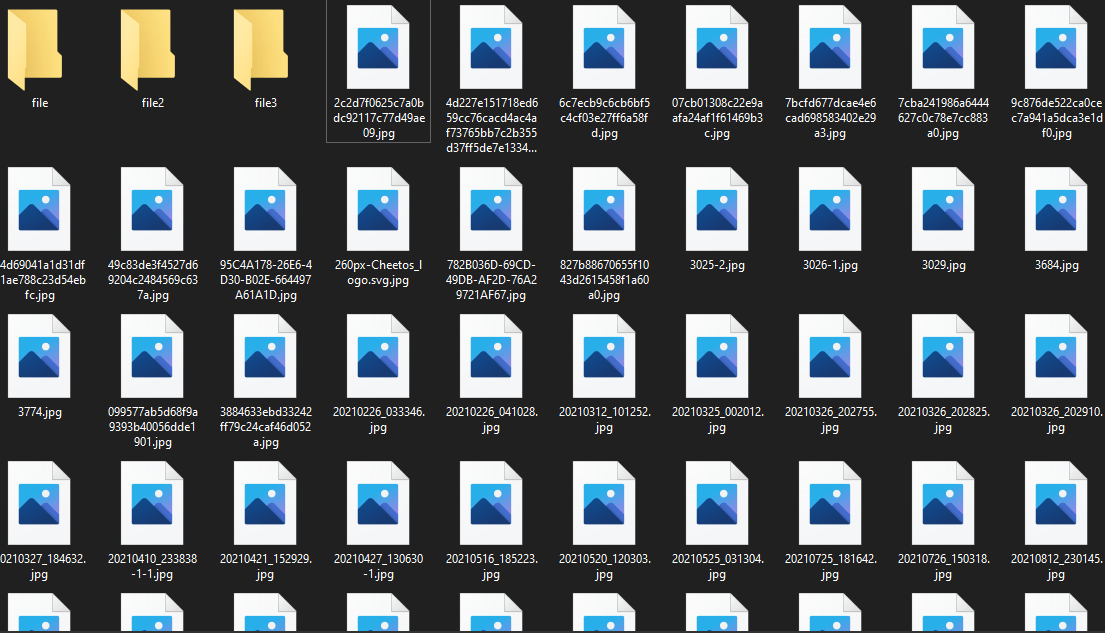Select the 3026-1.jpg file icon
The width and height of the screenshot is (1105, 633).
coord(830,209)
